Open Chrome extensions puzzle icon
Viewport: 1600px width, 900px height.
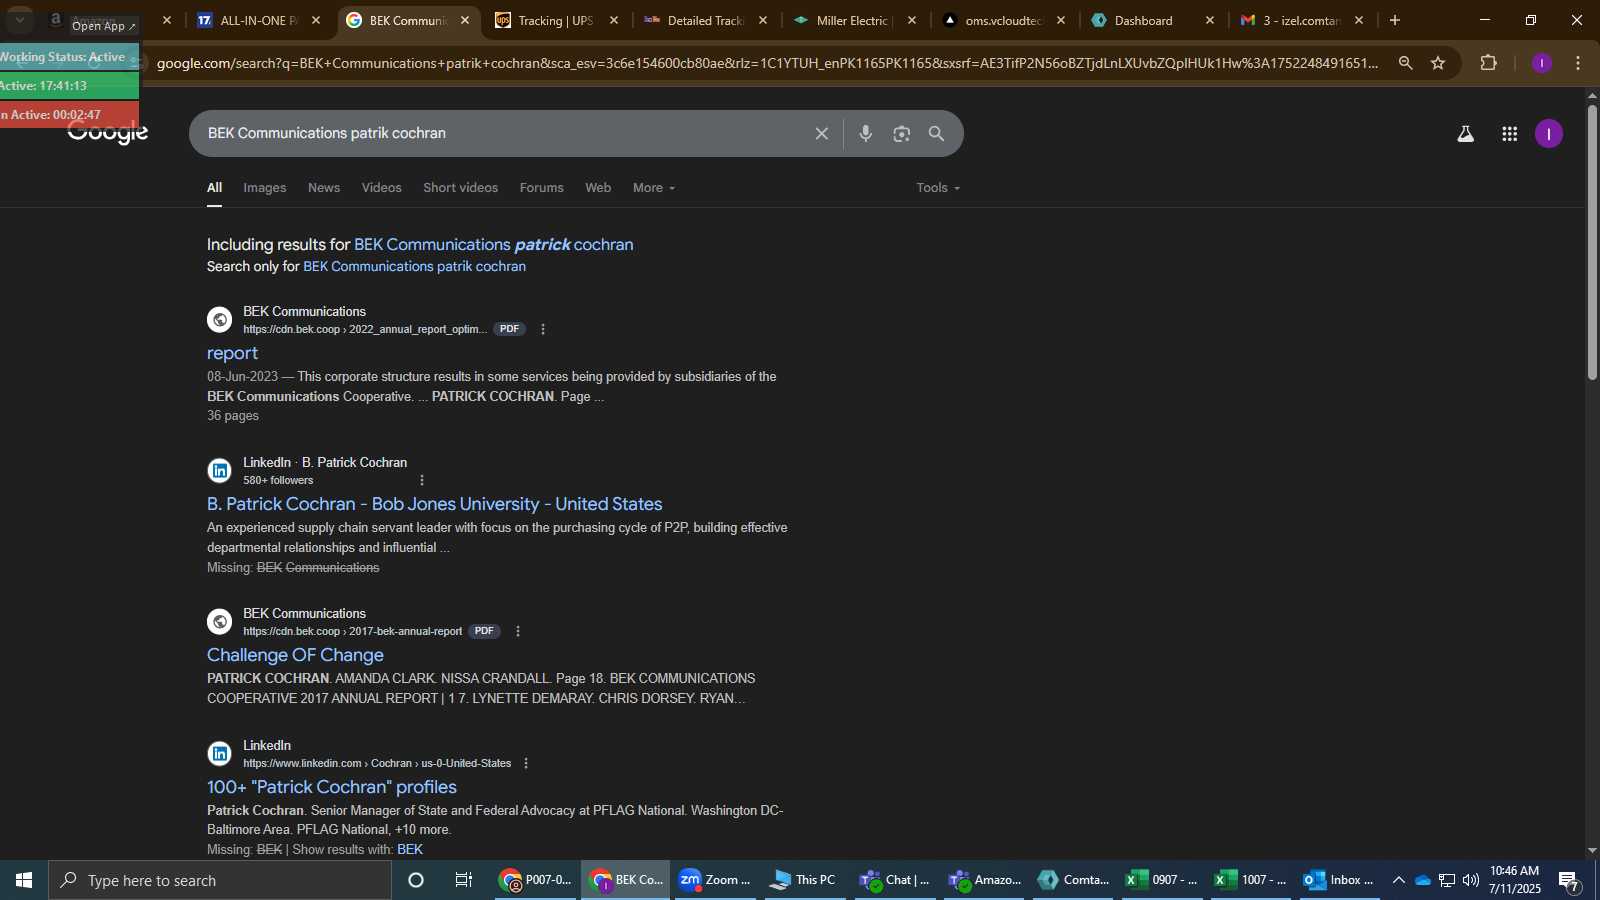tap(1489, 63)
